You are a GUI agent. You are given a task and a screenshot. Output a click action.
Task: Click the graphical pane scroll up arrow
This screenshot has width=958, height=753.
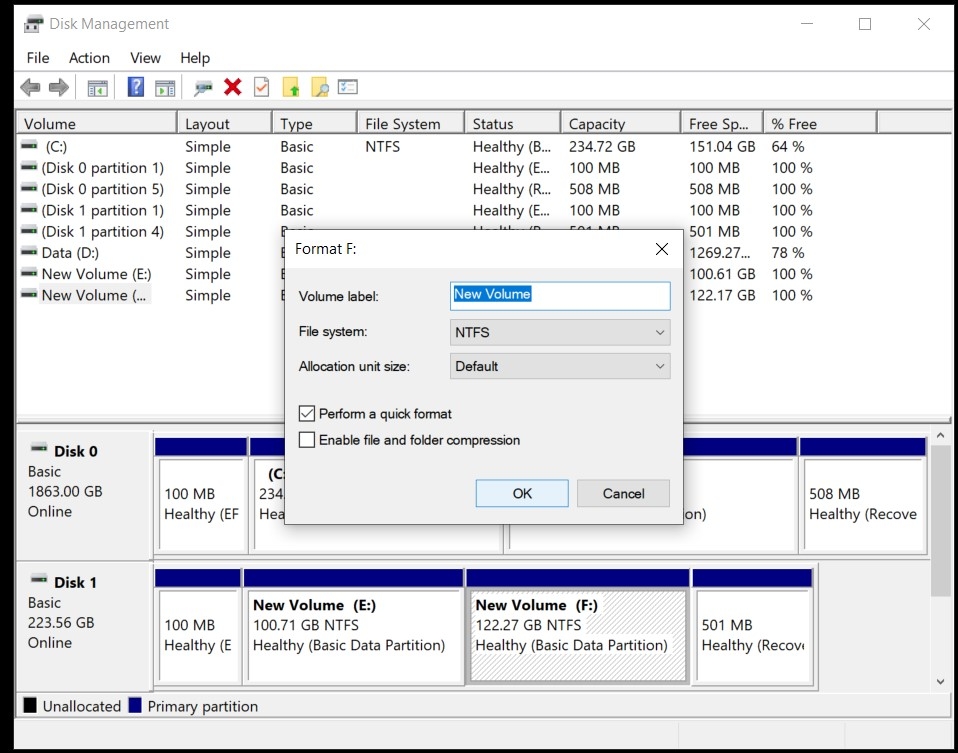tap(940, 435)
